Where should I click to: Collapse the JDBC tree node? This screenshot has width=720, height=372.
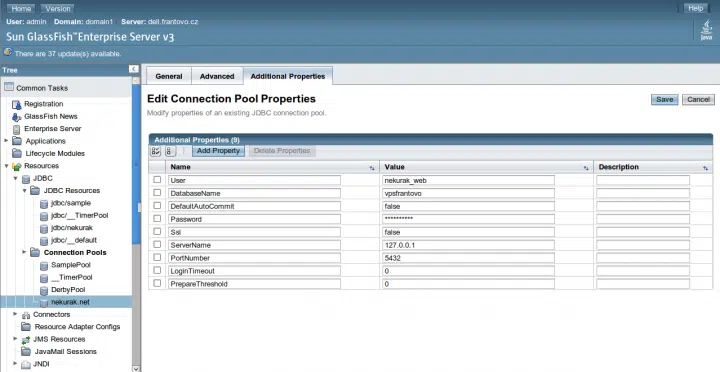pos(15,178)
